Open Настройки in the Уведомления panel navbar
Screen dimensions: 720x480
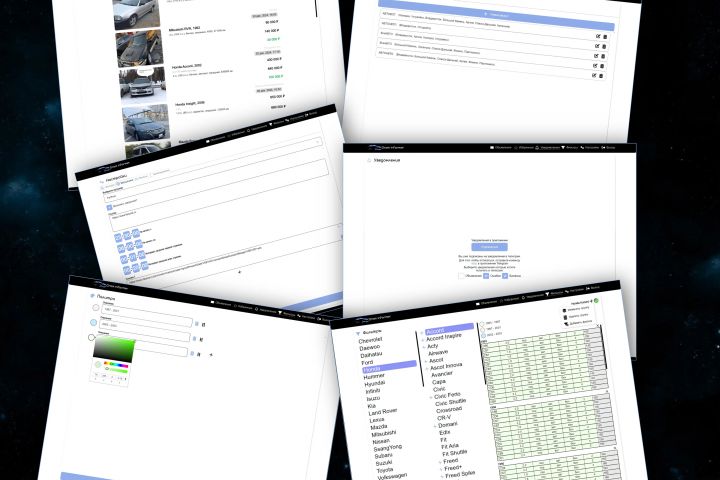click(590, 147)
